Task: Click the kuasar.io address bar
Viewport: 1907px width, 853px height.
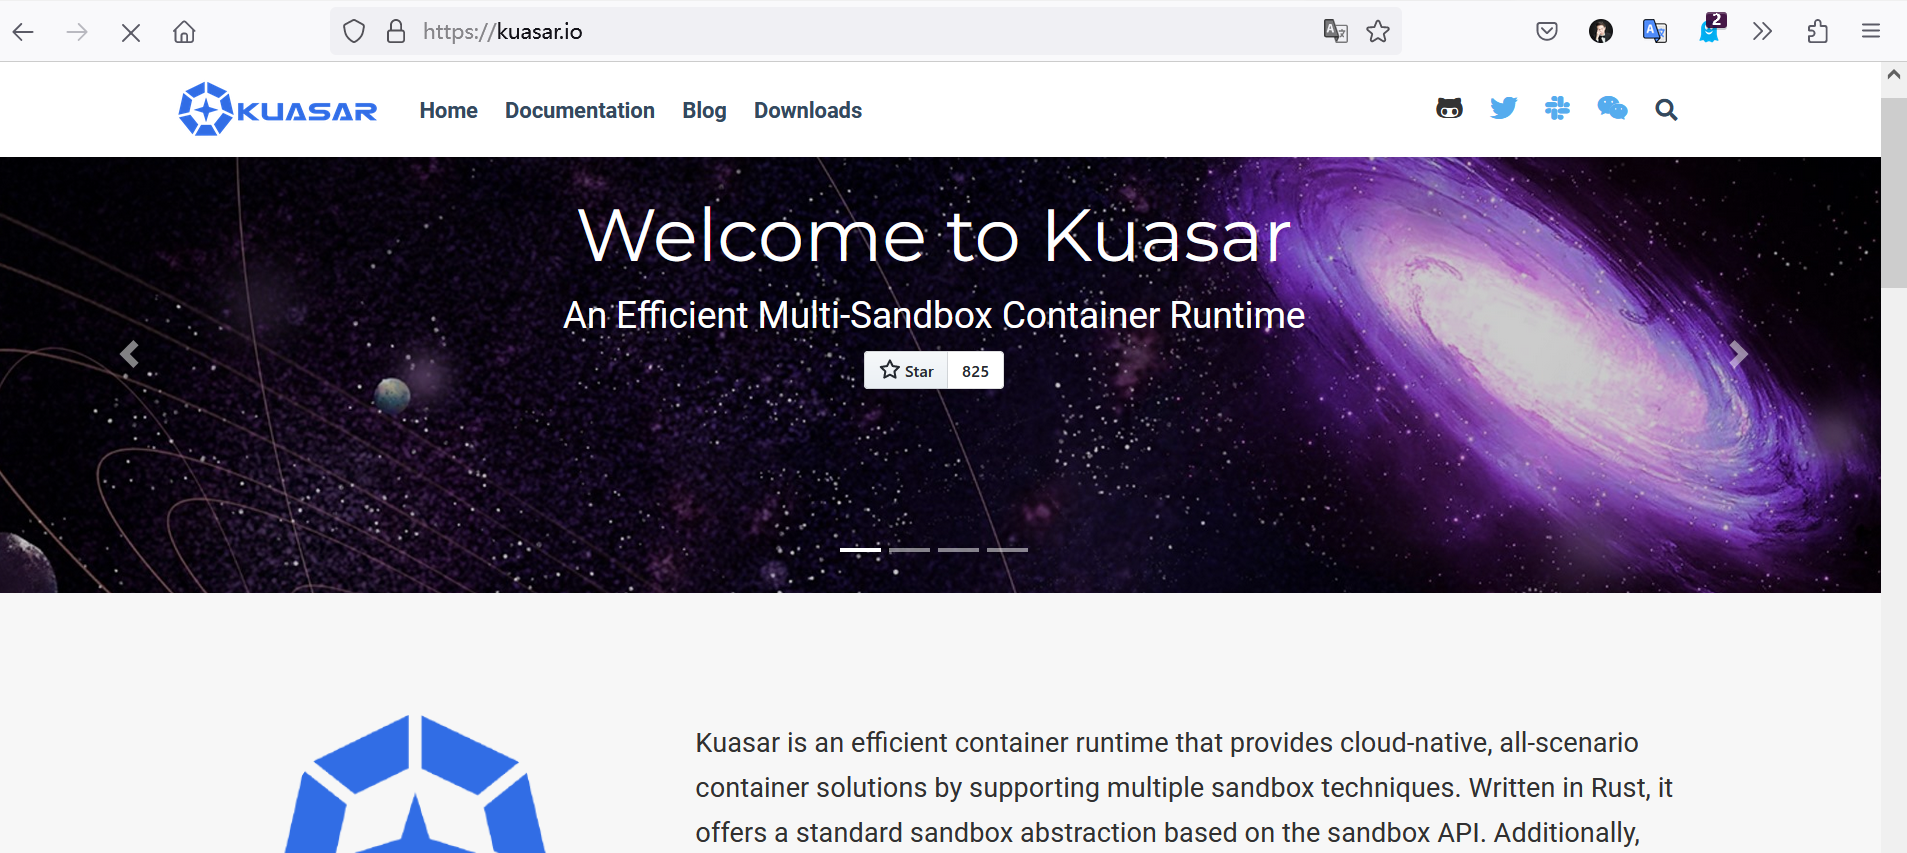Action: pyautogui.click(x=865, y=32)
